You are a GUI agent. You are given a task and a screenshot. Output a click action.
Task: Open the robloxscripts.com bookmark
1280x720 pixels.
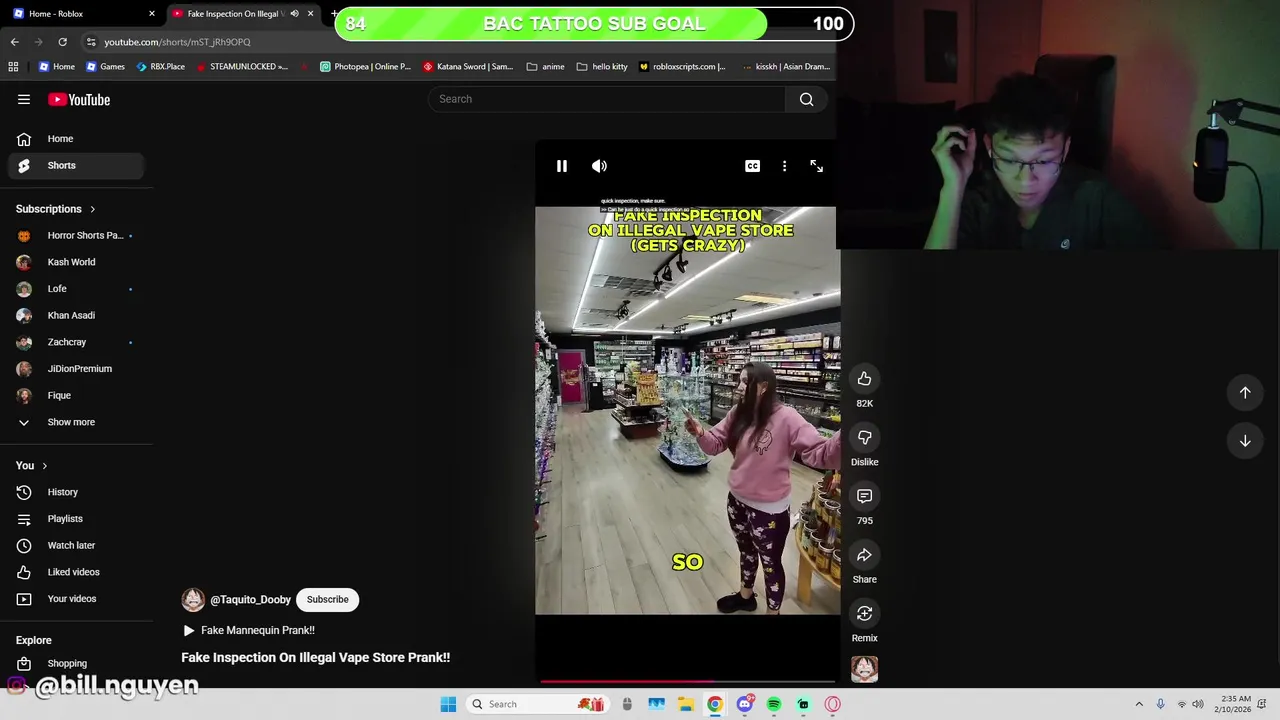tap(682, 67)
